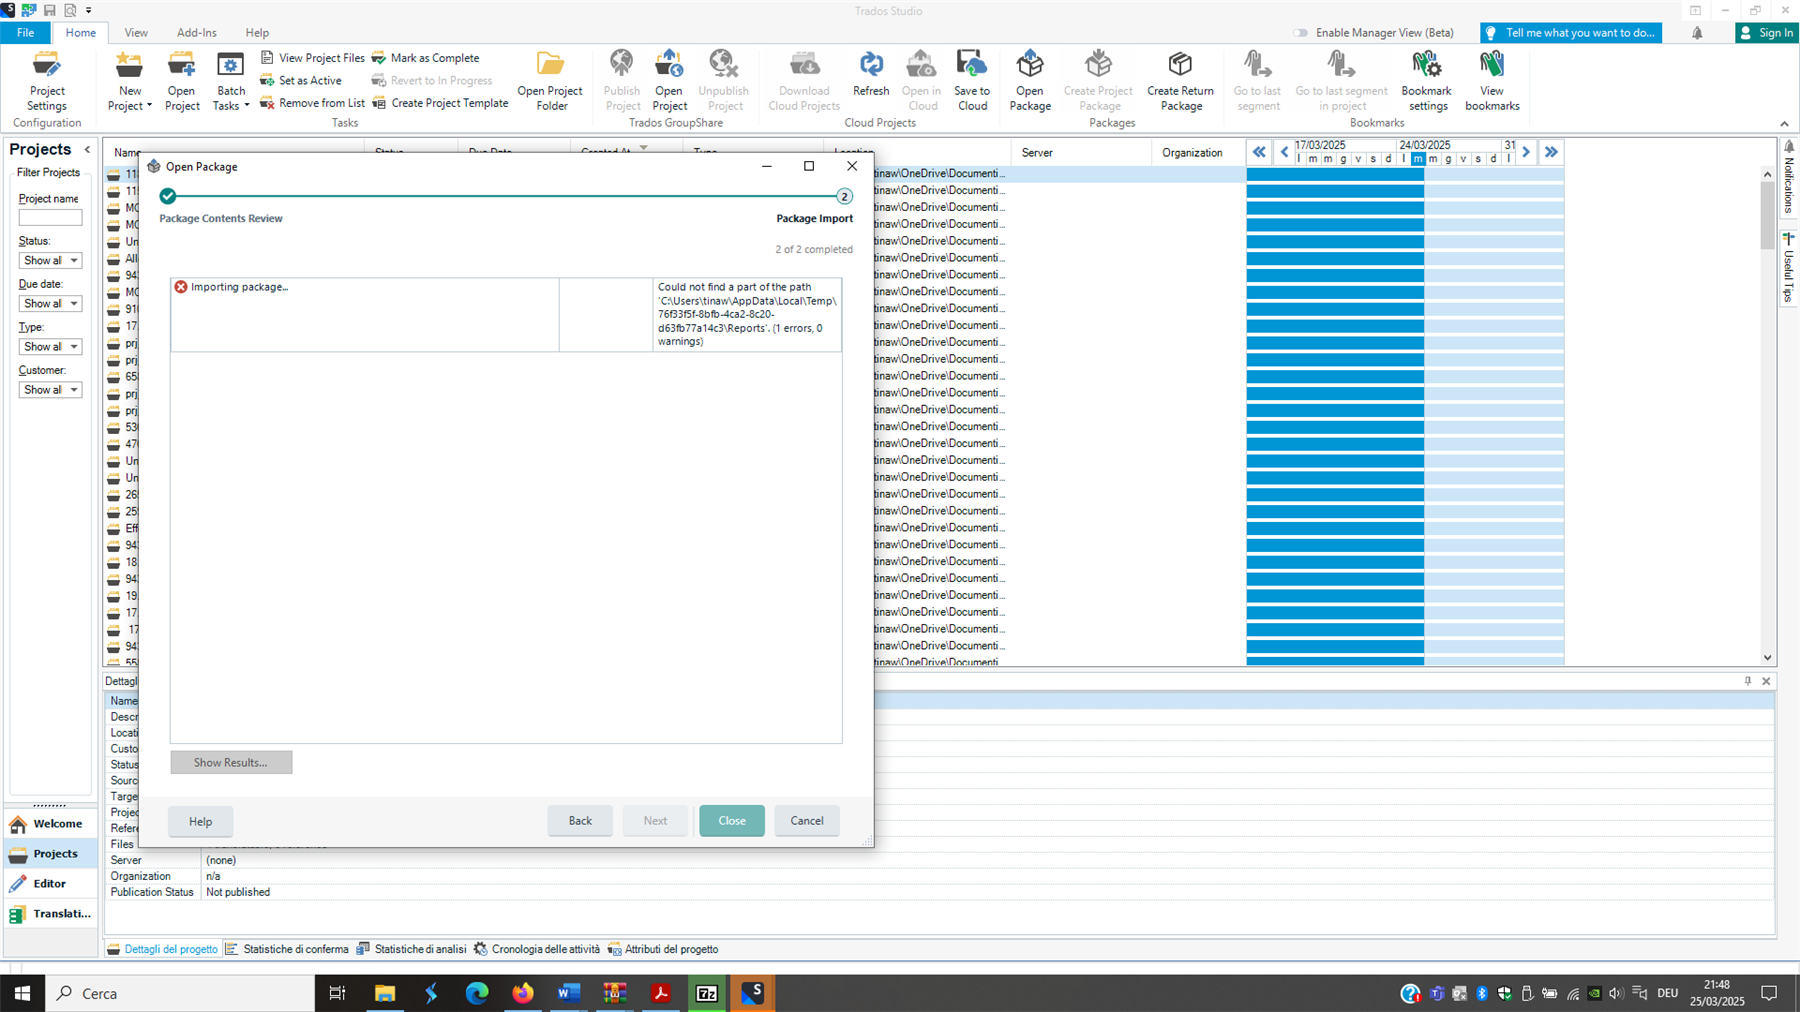Move timeline forward one step arrow
The height and width of the screenshot is (1012, 1800).
(1526, 152)
